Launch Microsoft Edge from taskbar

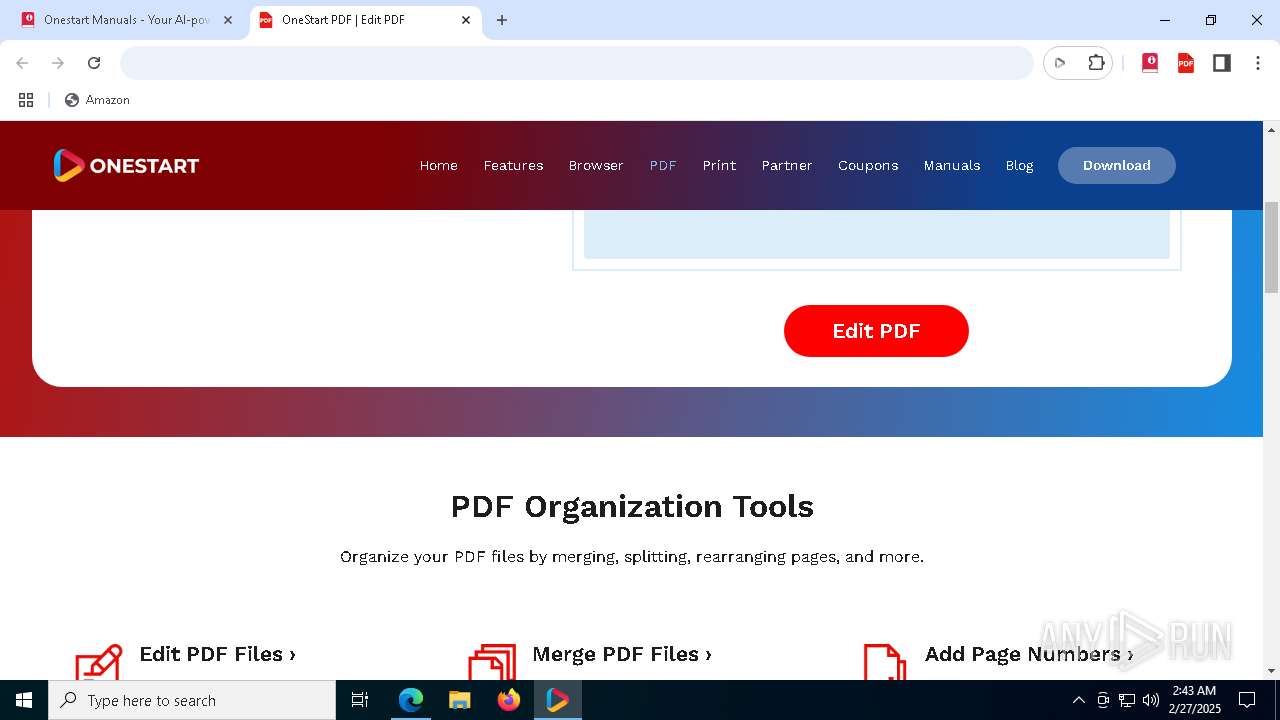point(411,700)
